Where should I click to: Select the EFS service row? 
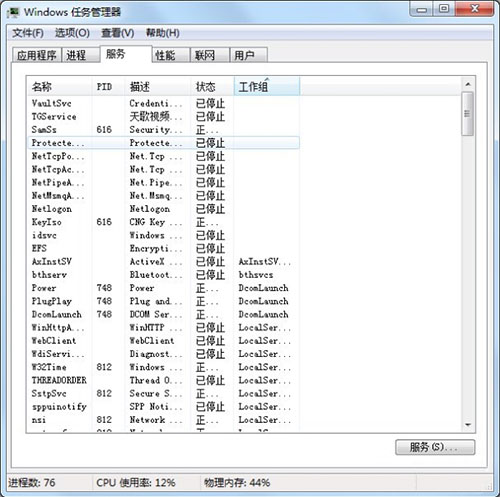(x=163, y=249)
